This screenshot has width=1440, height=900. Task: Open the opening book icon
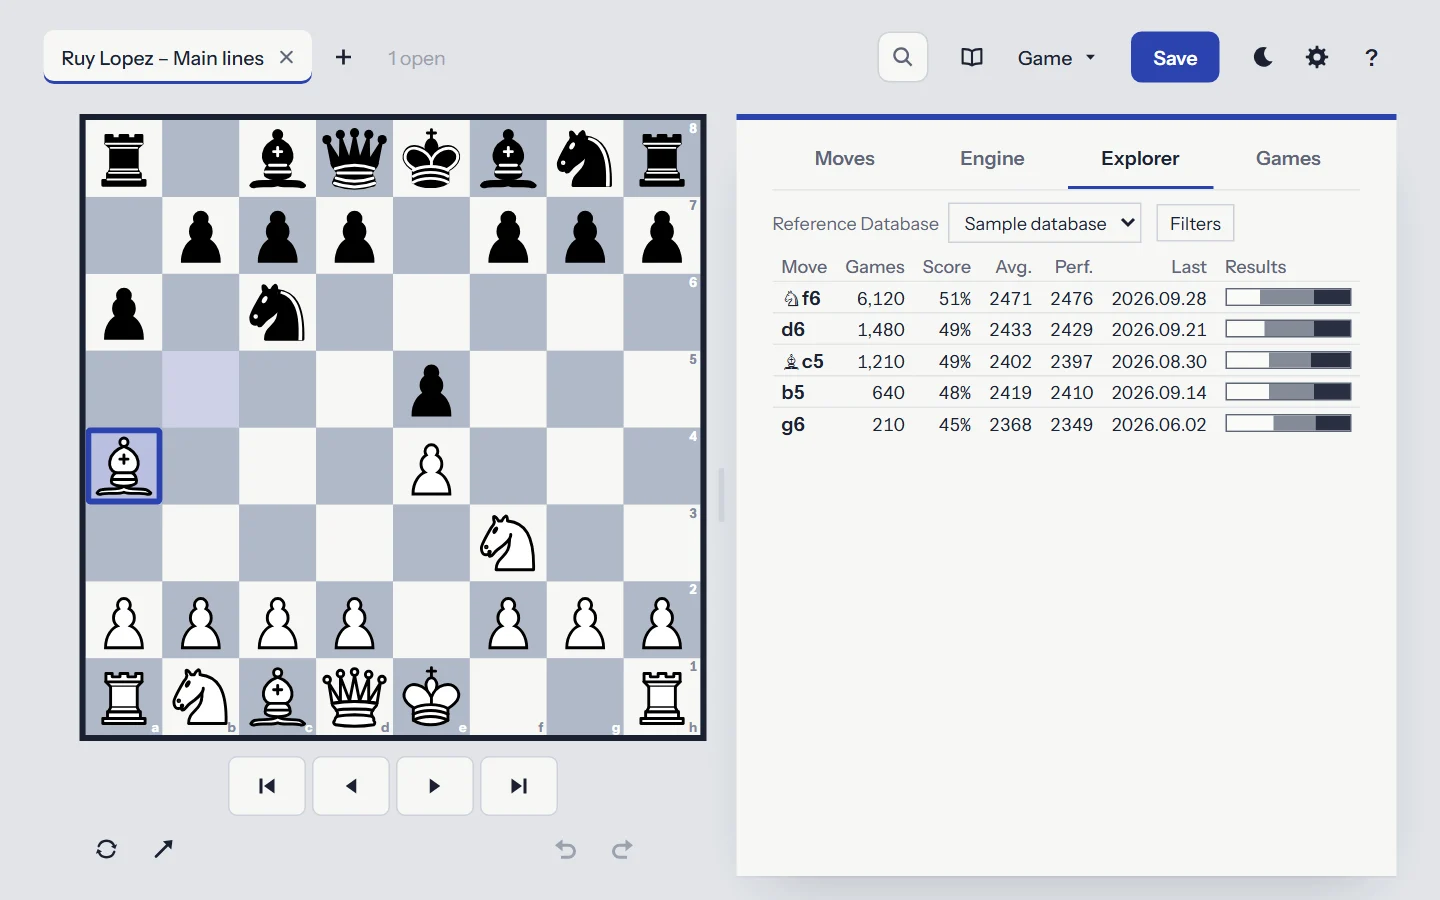point(972,57)
